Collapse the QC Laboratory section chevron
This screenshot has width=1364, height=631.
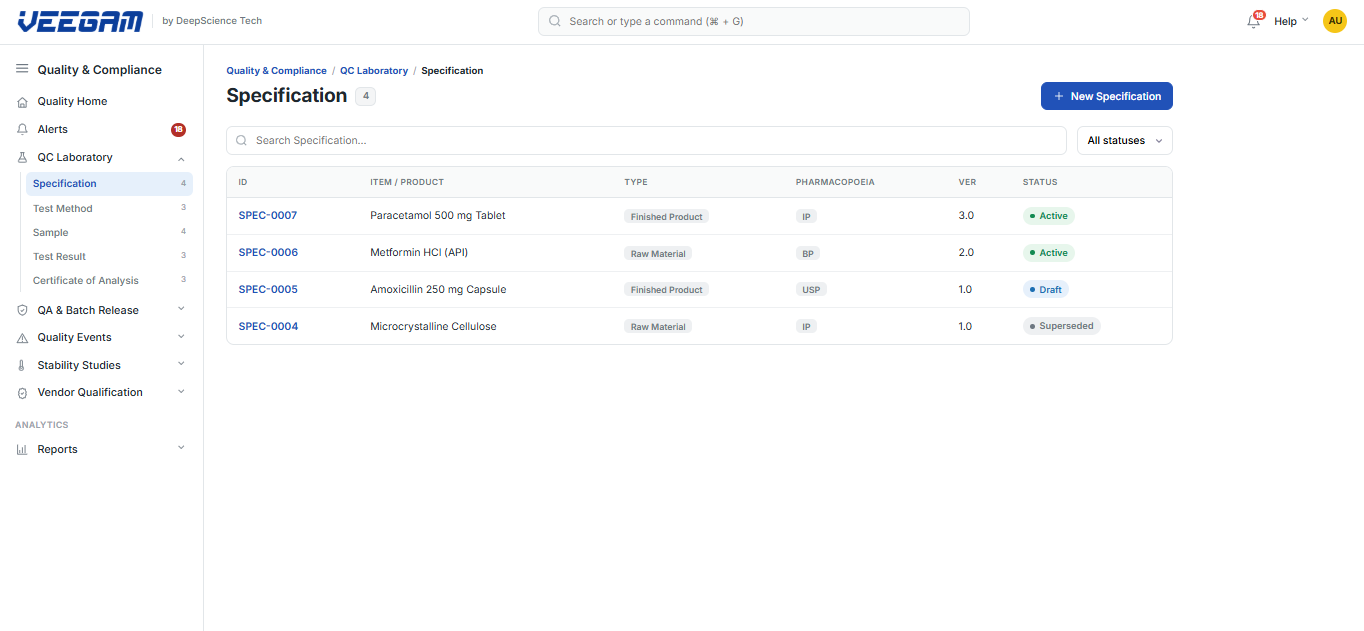(x=181, y=158)
